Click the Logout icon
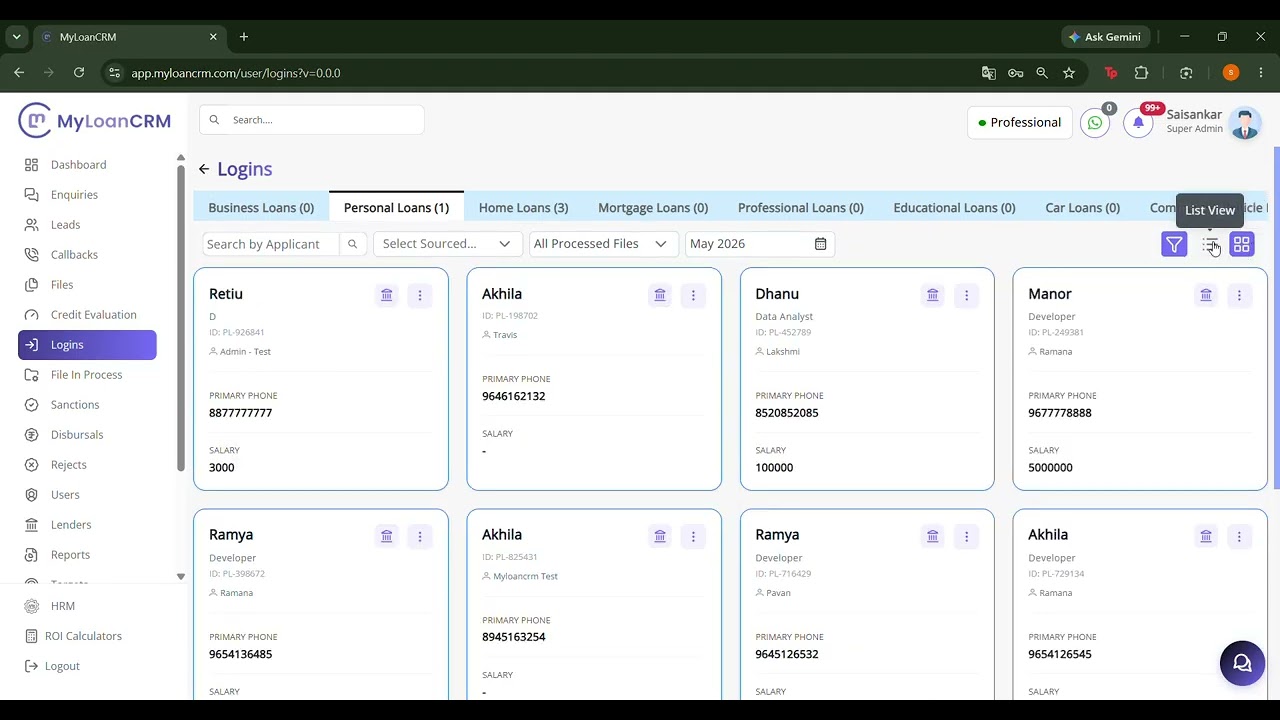 (32, 666)
